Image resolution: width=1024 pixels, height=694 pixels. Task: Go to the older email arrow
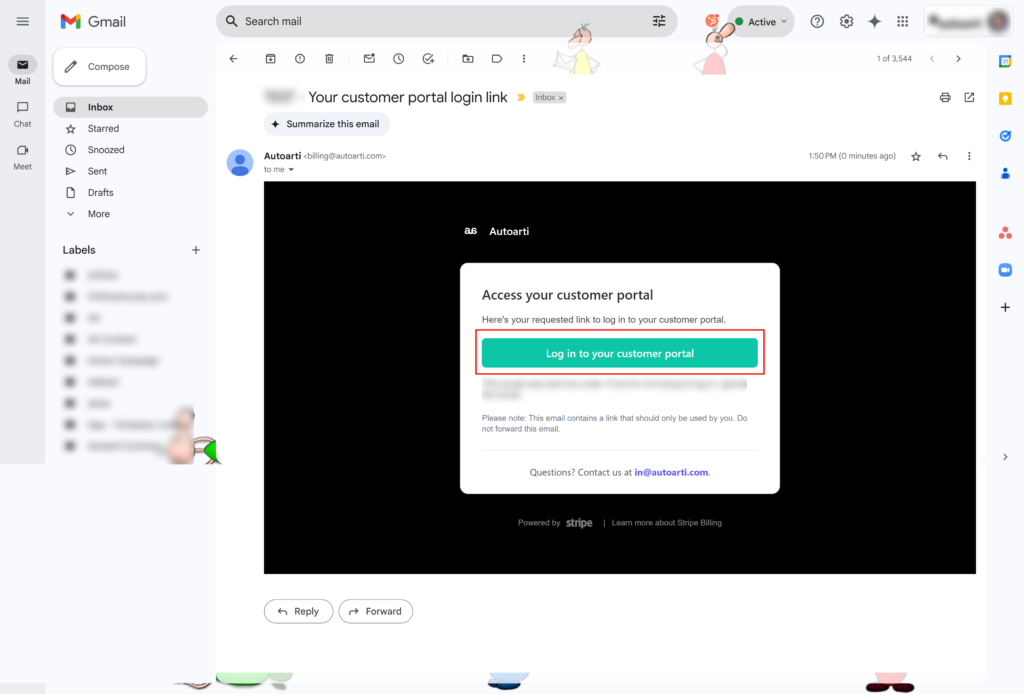coord(958,59)
